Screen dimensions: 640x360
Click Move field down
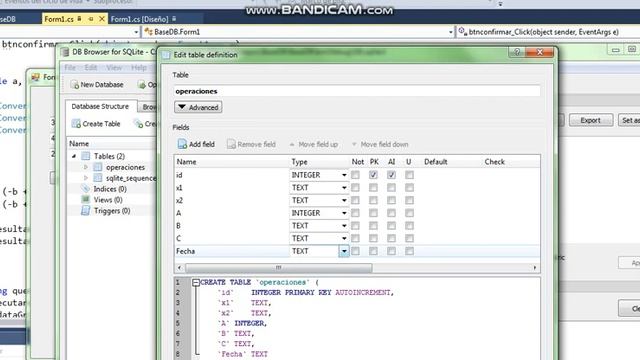[x=380, y=144]
